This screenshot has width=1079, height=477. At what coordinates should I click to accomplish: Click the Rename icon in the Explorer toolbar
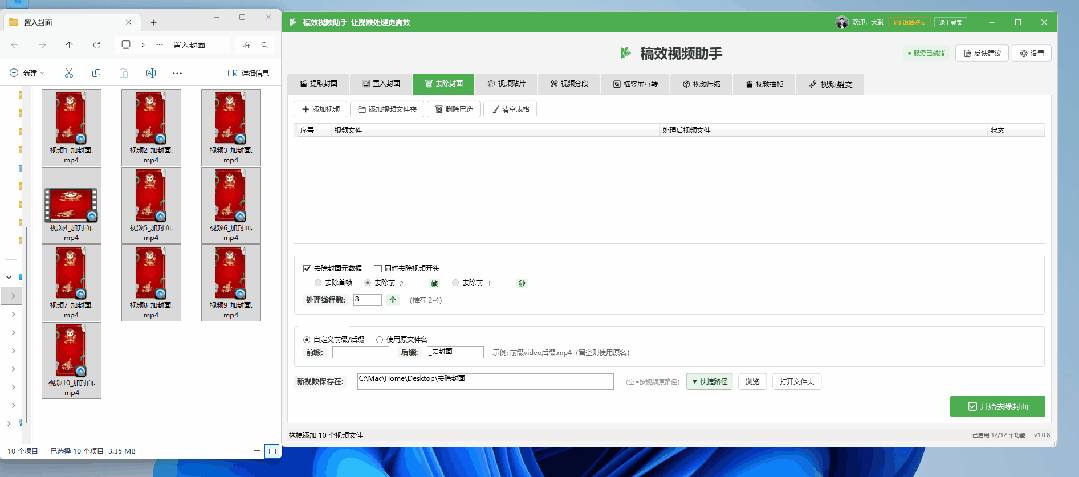[x=150, y=72]
